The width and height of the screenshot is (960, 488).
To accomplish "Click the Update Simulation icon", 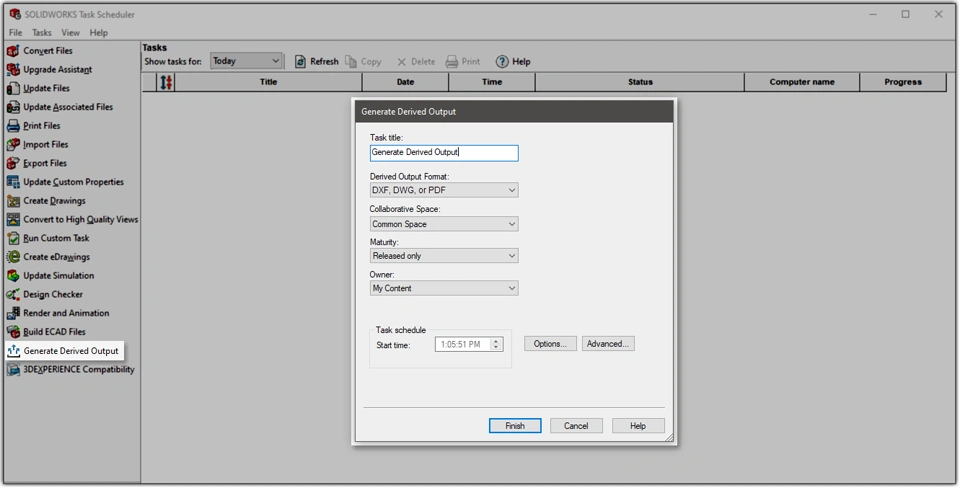I will pos(13,276).
